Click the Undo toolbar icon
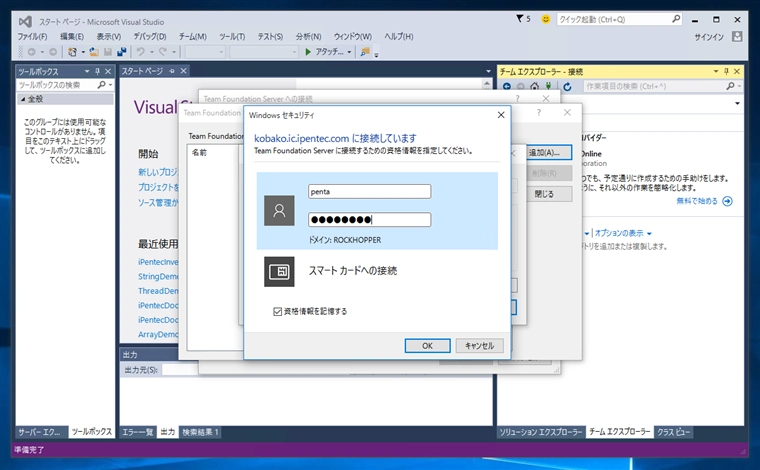 [141, 51]
